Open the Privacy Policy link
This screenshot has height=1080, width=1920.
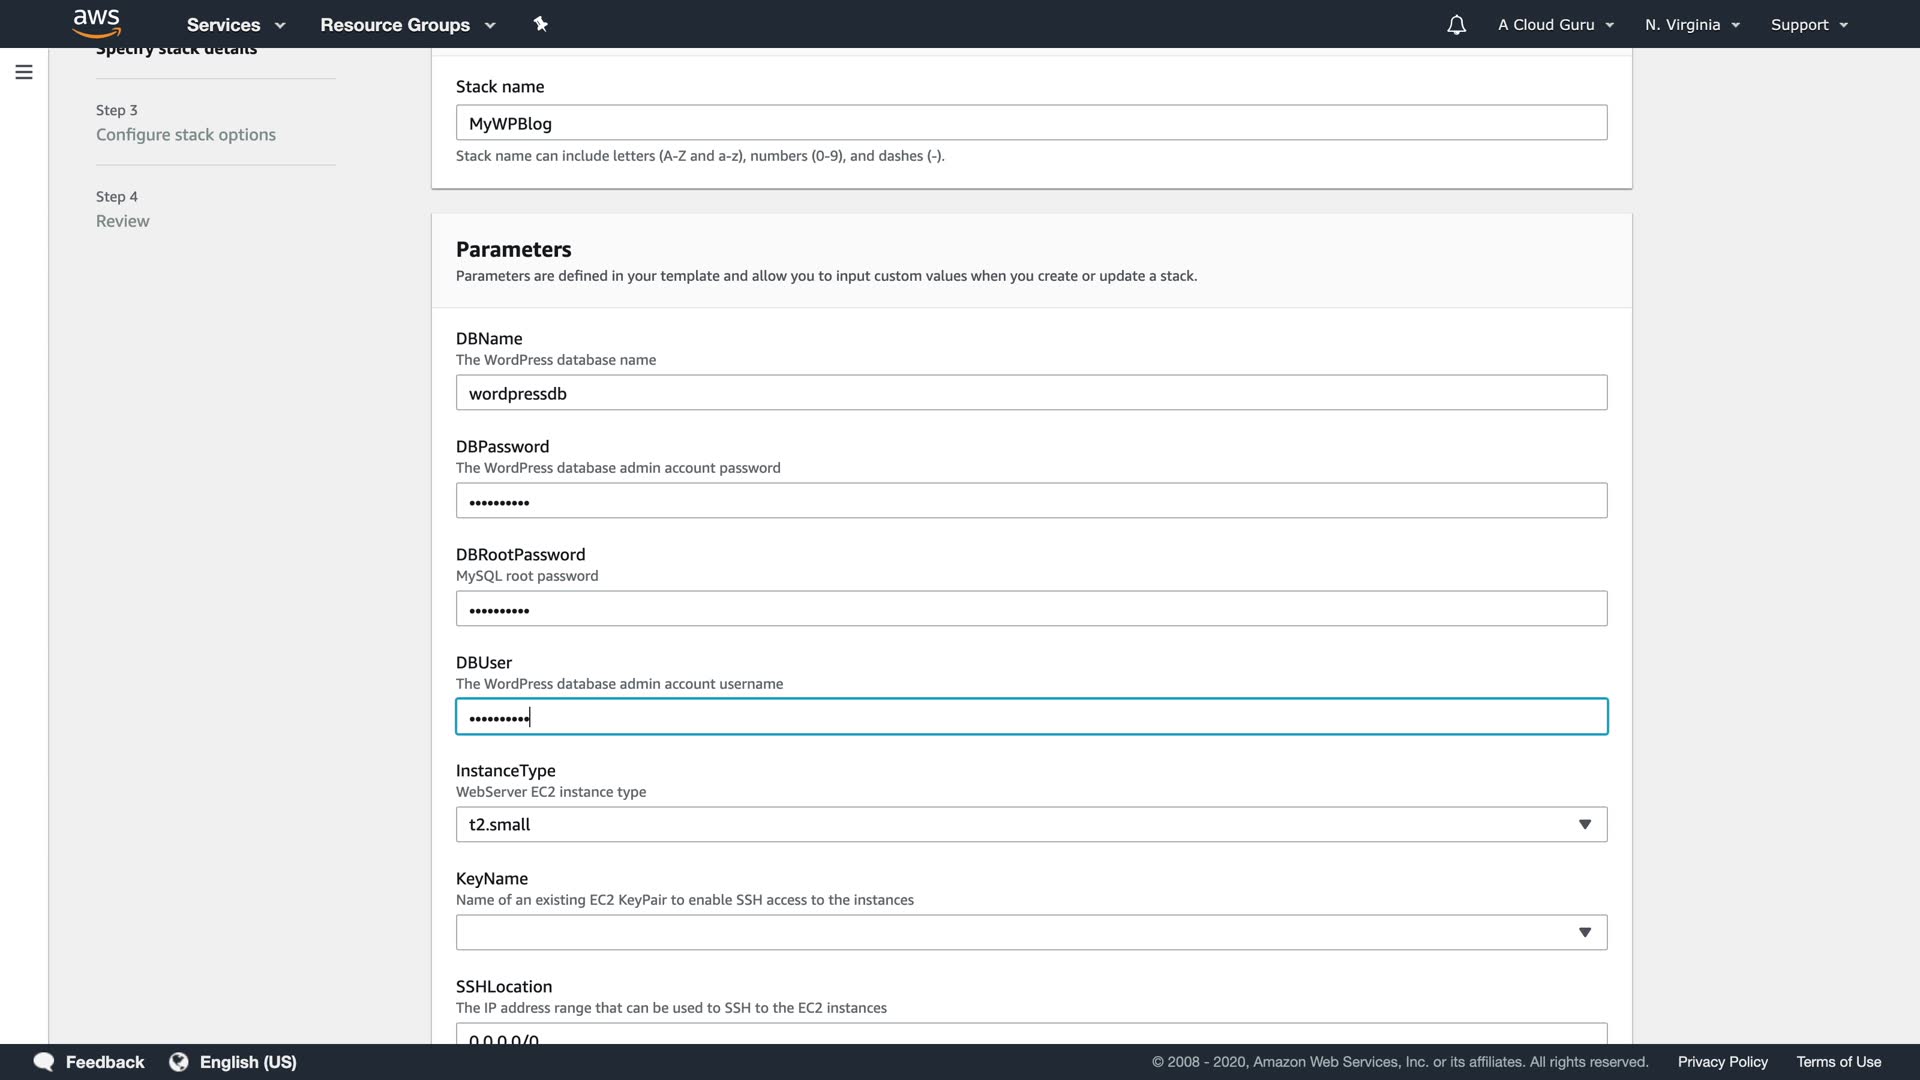[1722, 1062]
